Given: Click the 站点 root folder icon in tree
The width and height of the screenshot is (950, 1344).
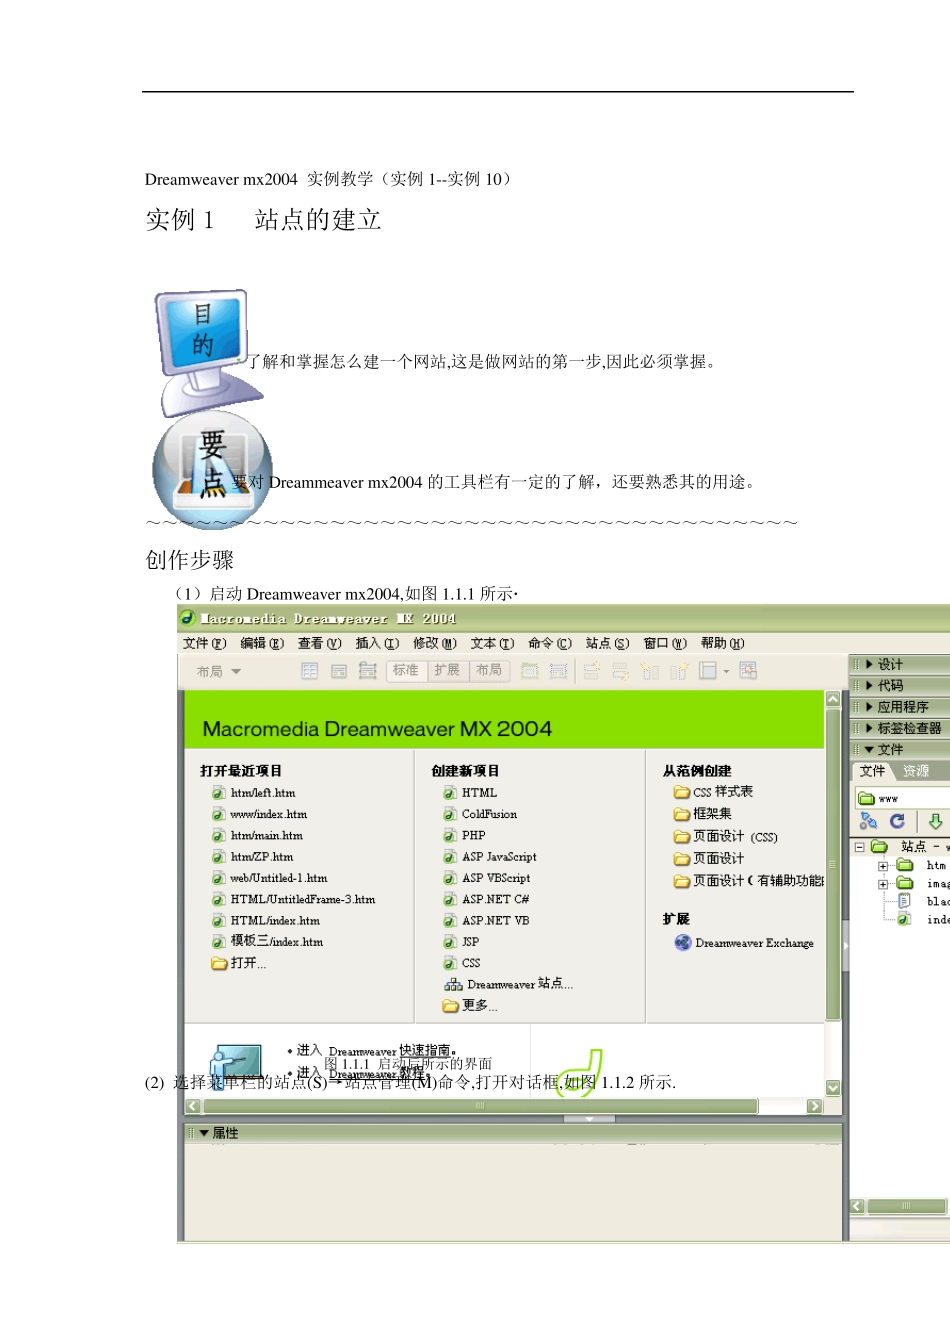Looking at the screenshot, I should [879, 846].
